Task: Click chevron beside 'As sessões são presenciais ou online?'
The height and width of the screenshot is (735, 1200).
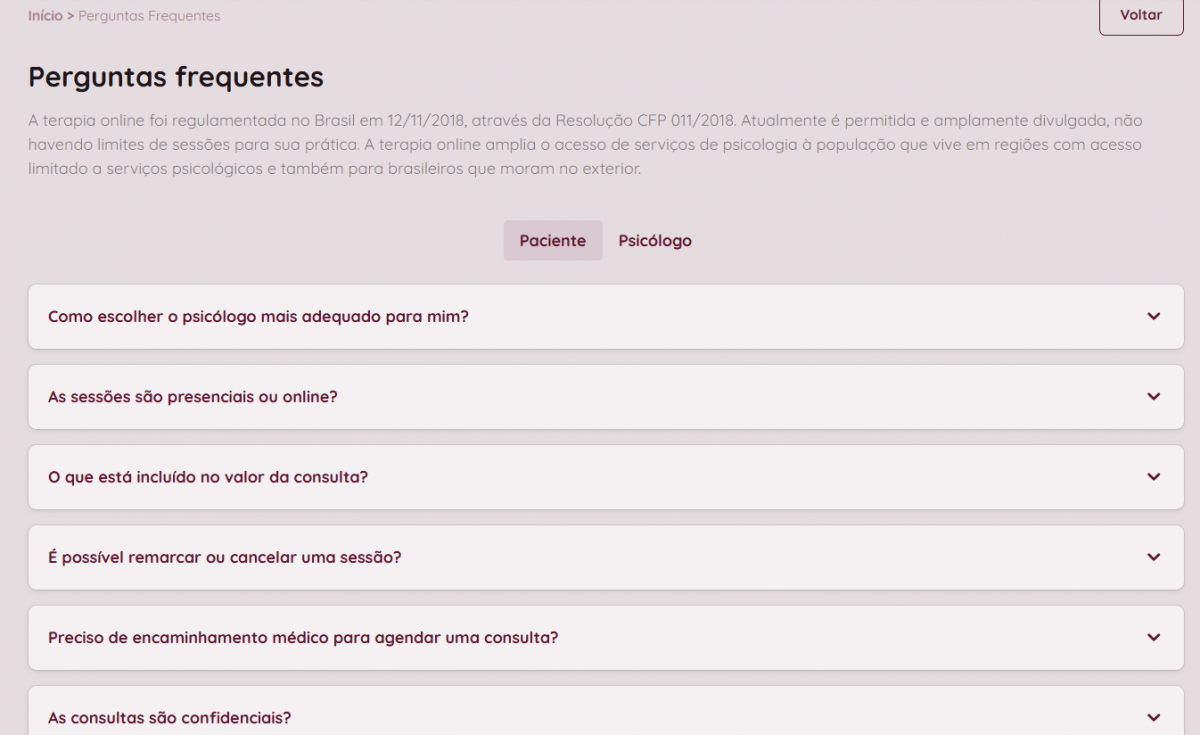Action: point(1153,397)
